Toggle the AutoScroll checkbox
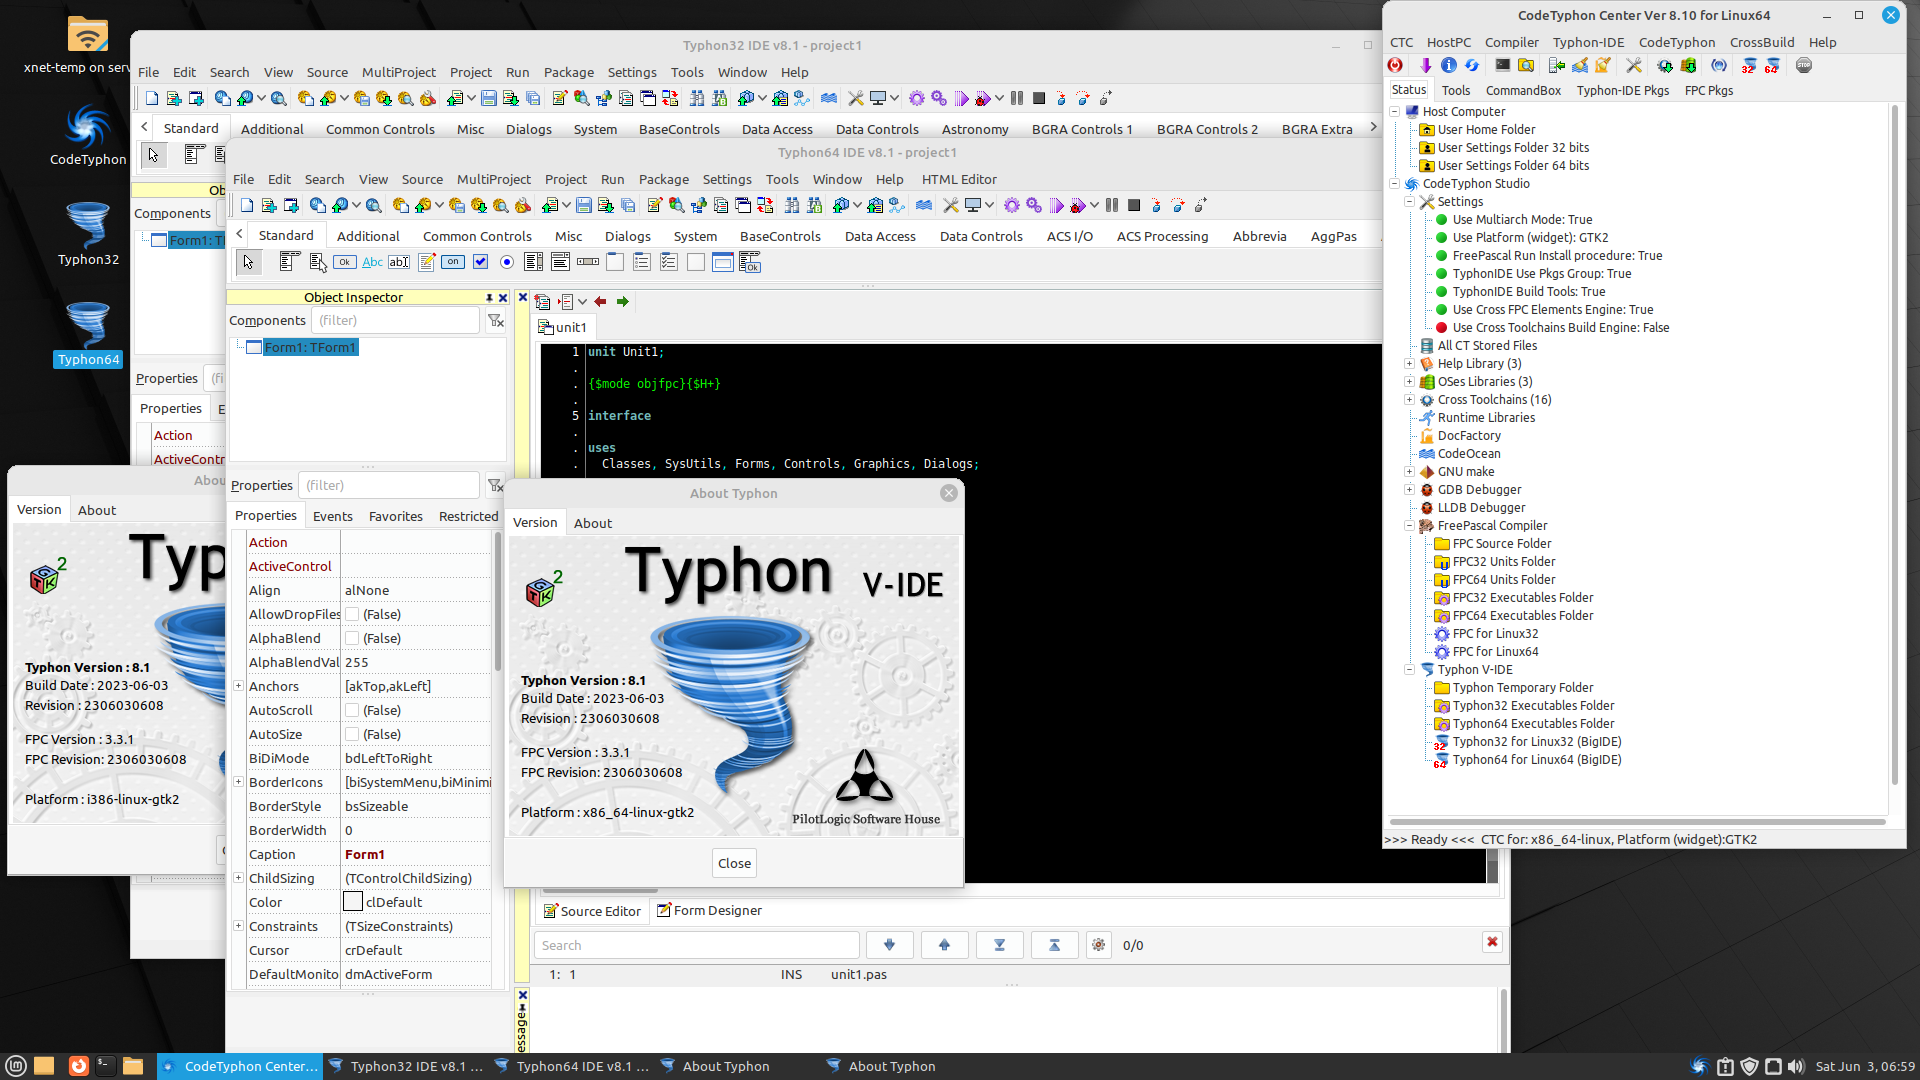This screenshot has width=1920, height=1080. 352,710
